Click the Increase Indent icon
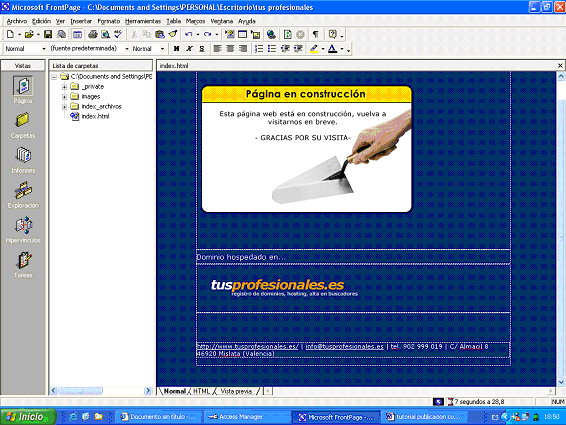566x425 pixels. tap(298, 48)
